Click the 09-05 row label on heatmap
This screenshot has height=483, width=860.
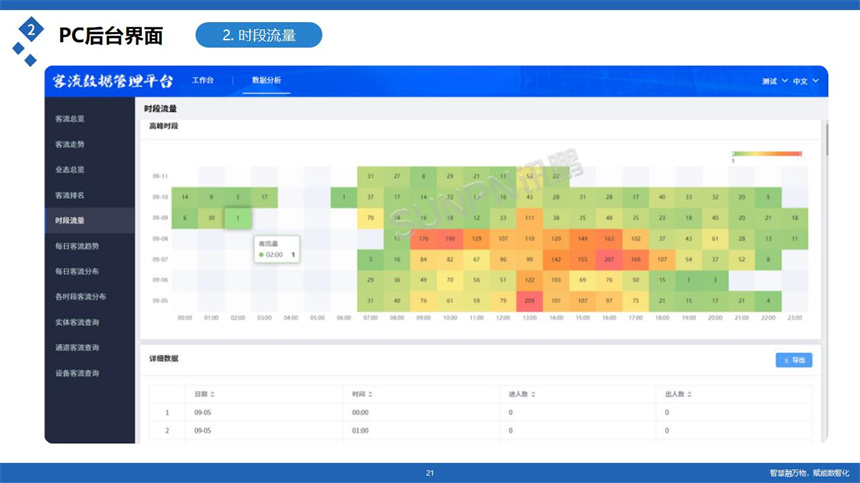pos(160,301)
